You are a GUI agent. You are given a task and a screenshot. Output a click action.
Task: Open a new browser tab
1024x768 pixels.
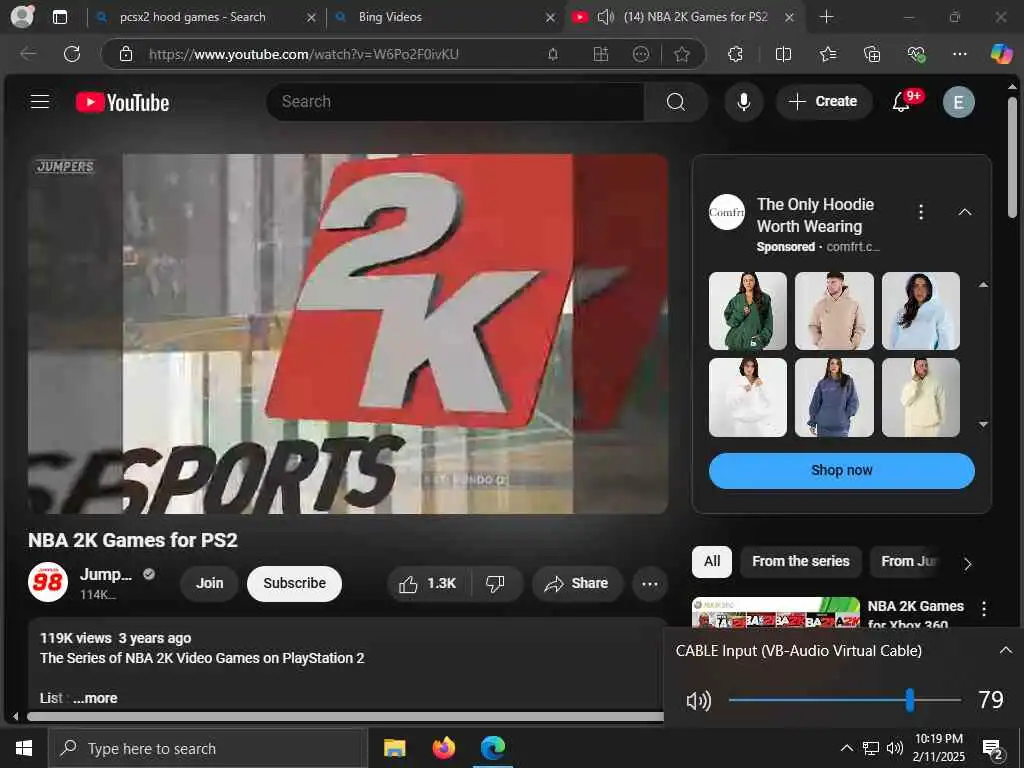[826, 17]
